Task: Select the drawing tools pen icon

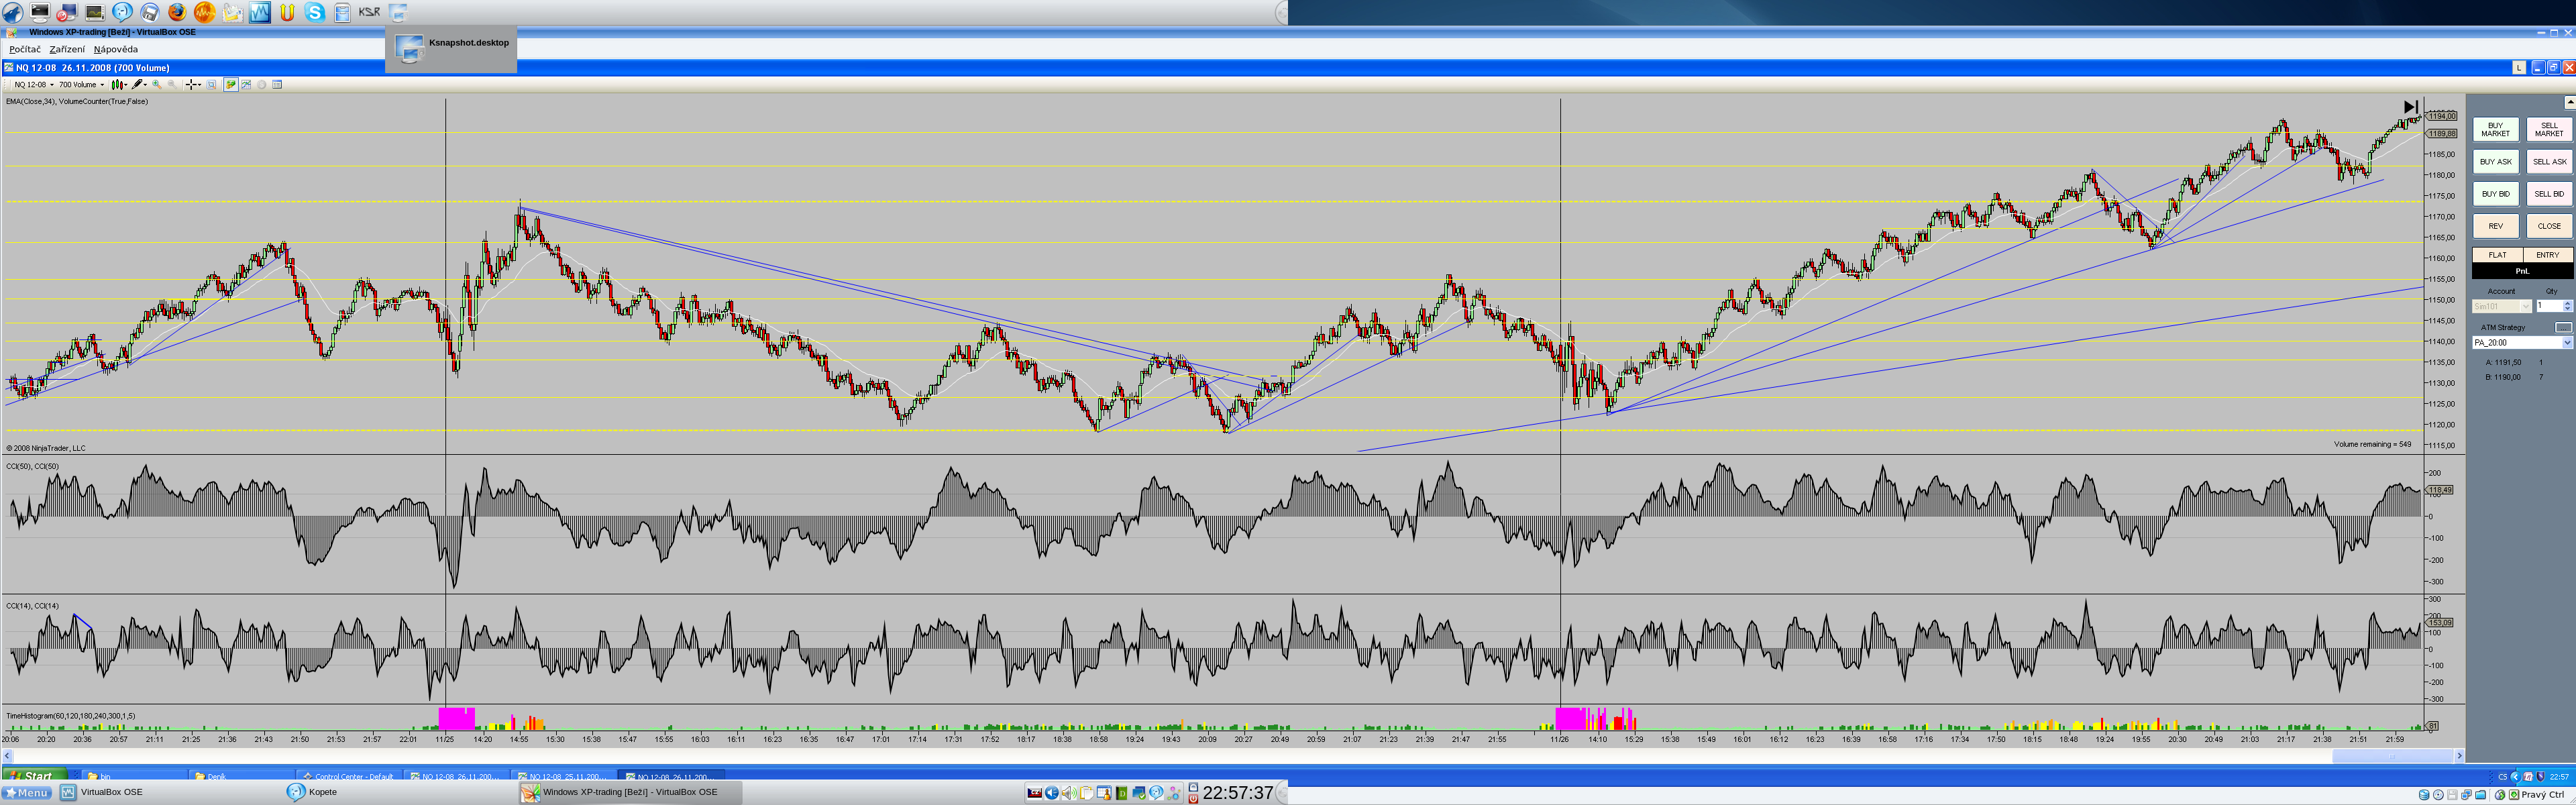Action: point(138,85)
